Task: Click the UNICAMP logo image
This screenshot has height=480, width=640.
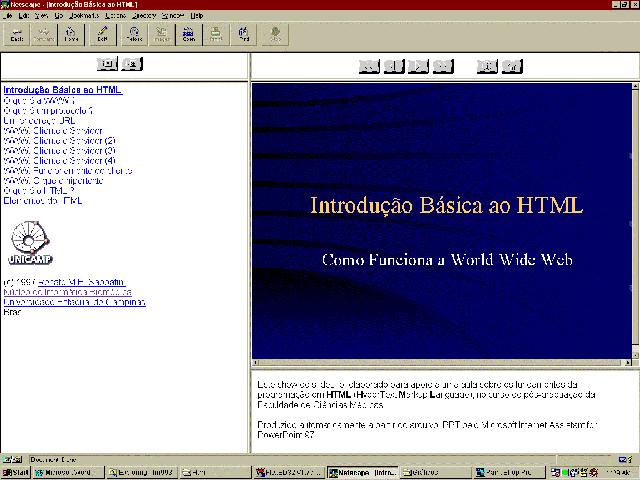Action: [30, 243]
